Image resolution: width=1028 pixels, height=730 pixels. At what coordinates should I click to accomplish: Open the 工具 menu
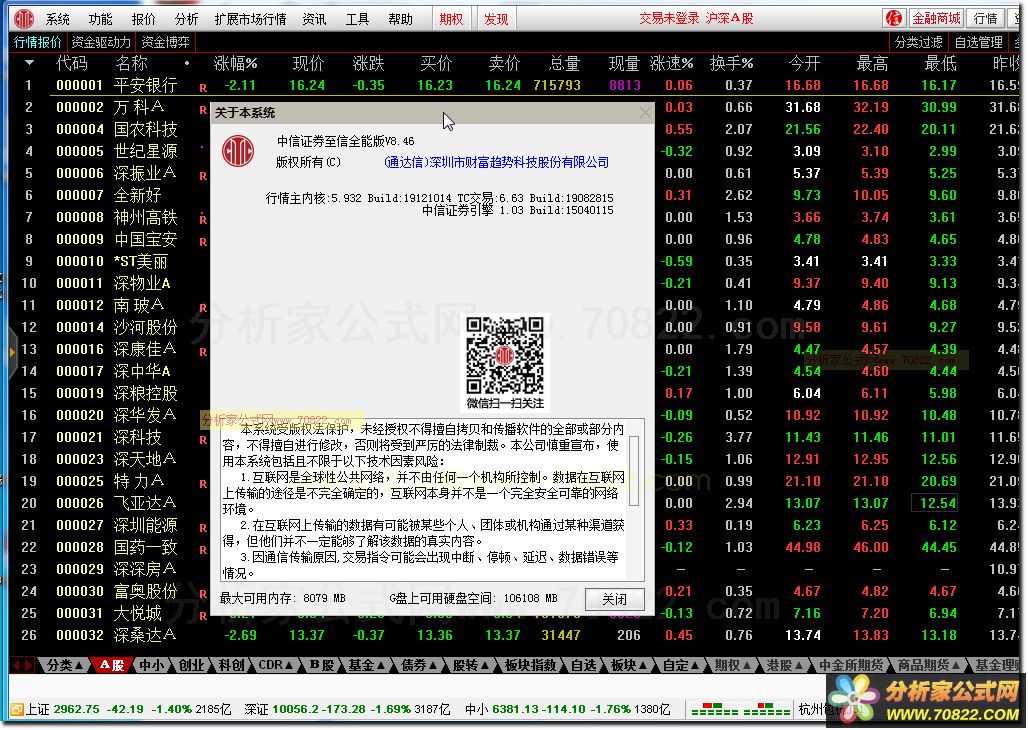tap(357, 19)
